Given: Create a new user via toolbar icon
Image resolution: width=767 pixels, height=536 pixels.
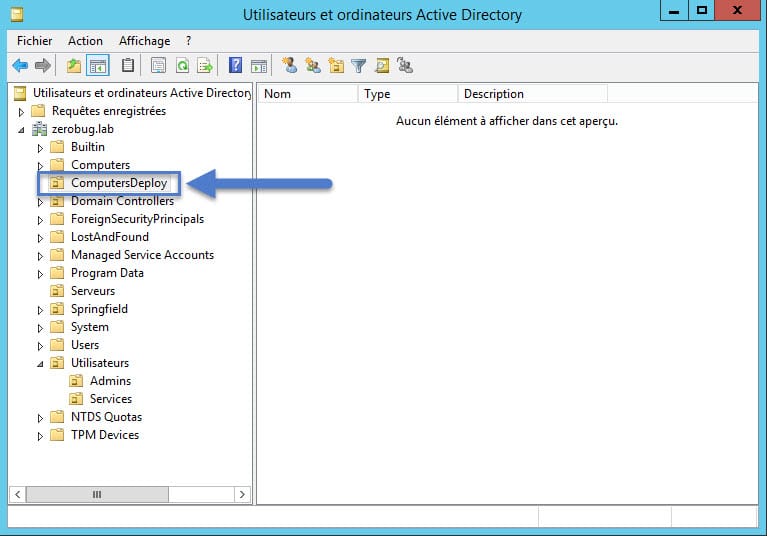Looking at the screenshot, I should [x=290, y=66].
